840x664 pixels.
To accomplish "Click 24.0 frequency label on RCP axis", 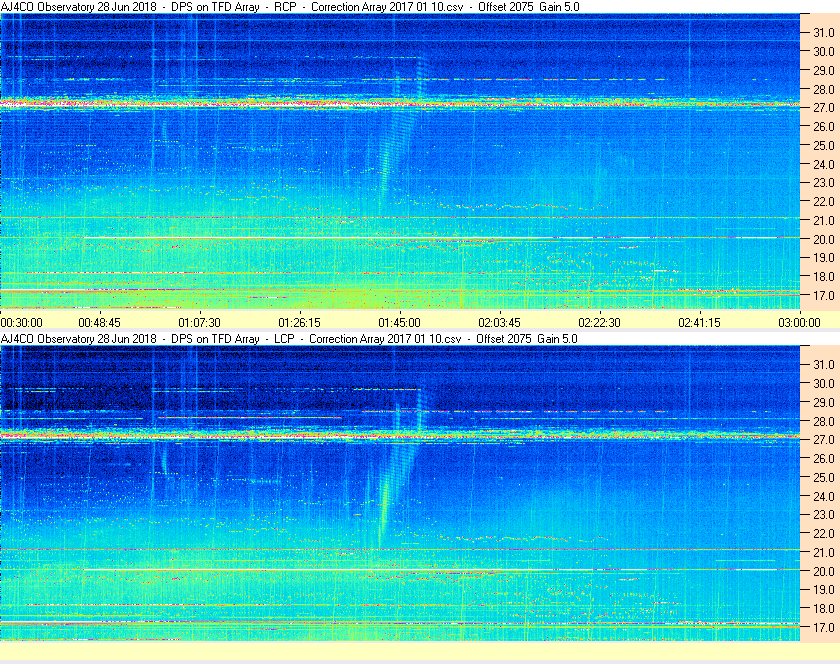I will pyautogui.click(x=824, y=164).
